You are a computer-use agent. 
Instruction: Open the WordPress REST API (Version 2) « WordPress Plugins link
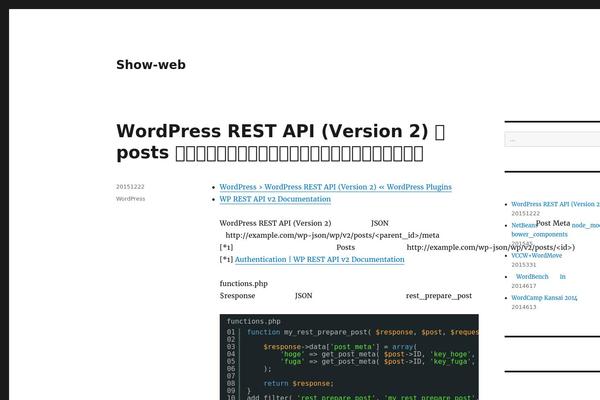tap(335, 187)
